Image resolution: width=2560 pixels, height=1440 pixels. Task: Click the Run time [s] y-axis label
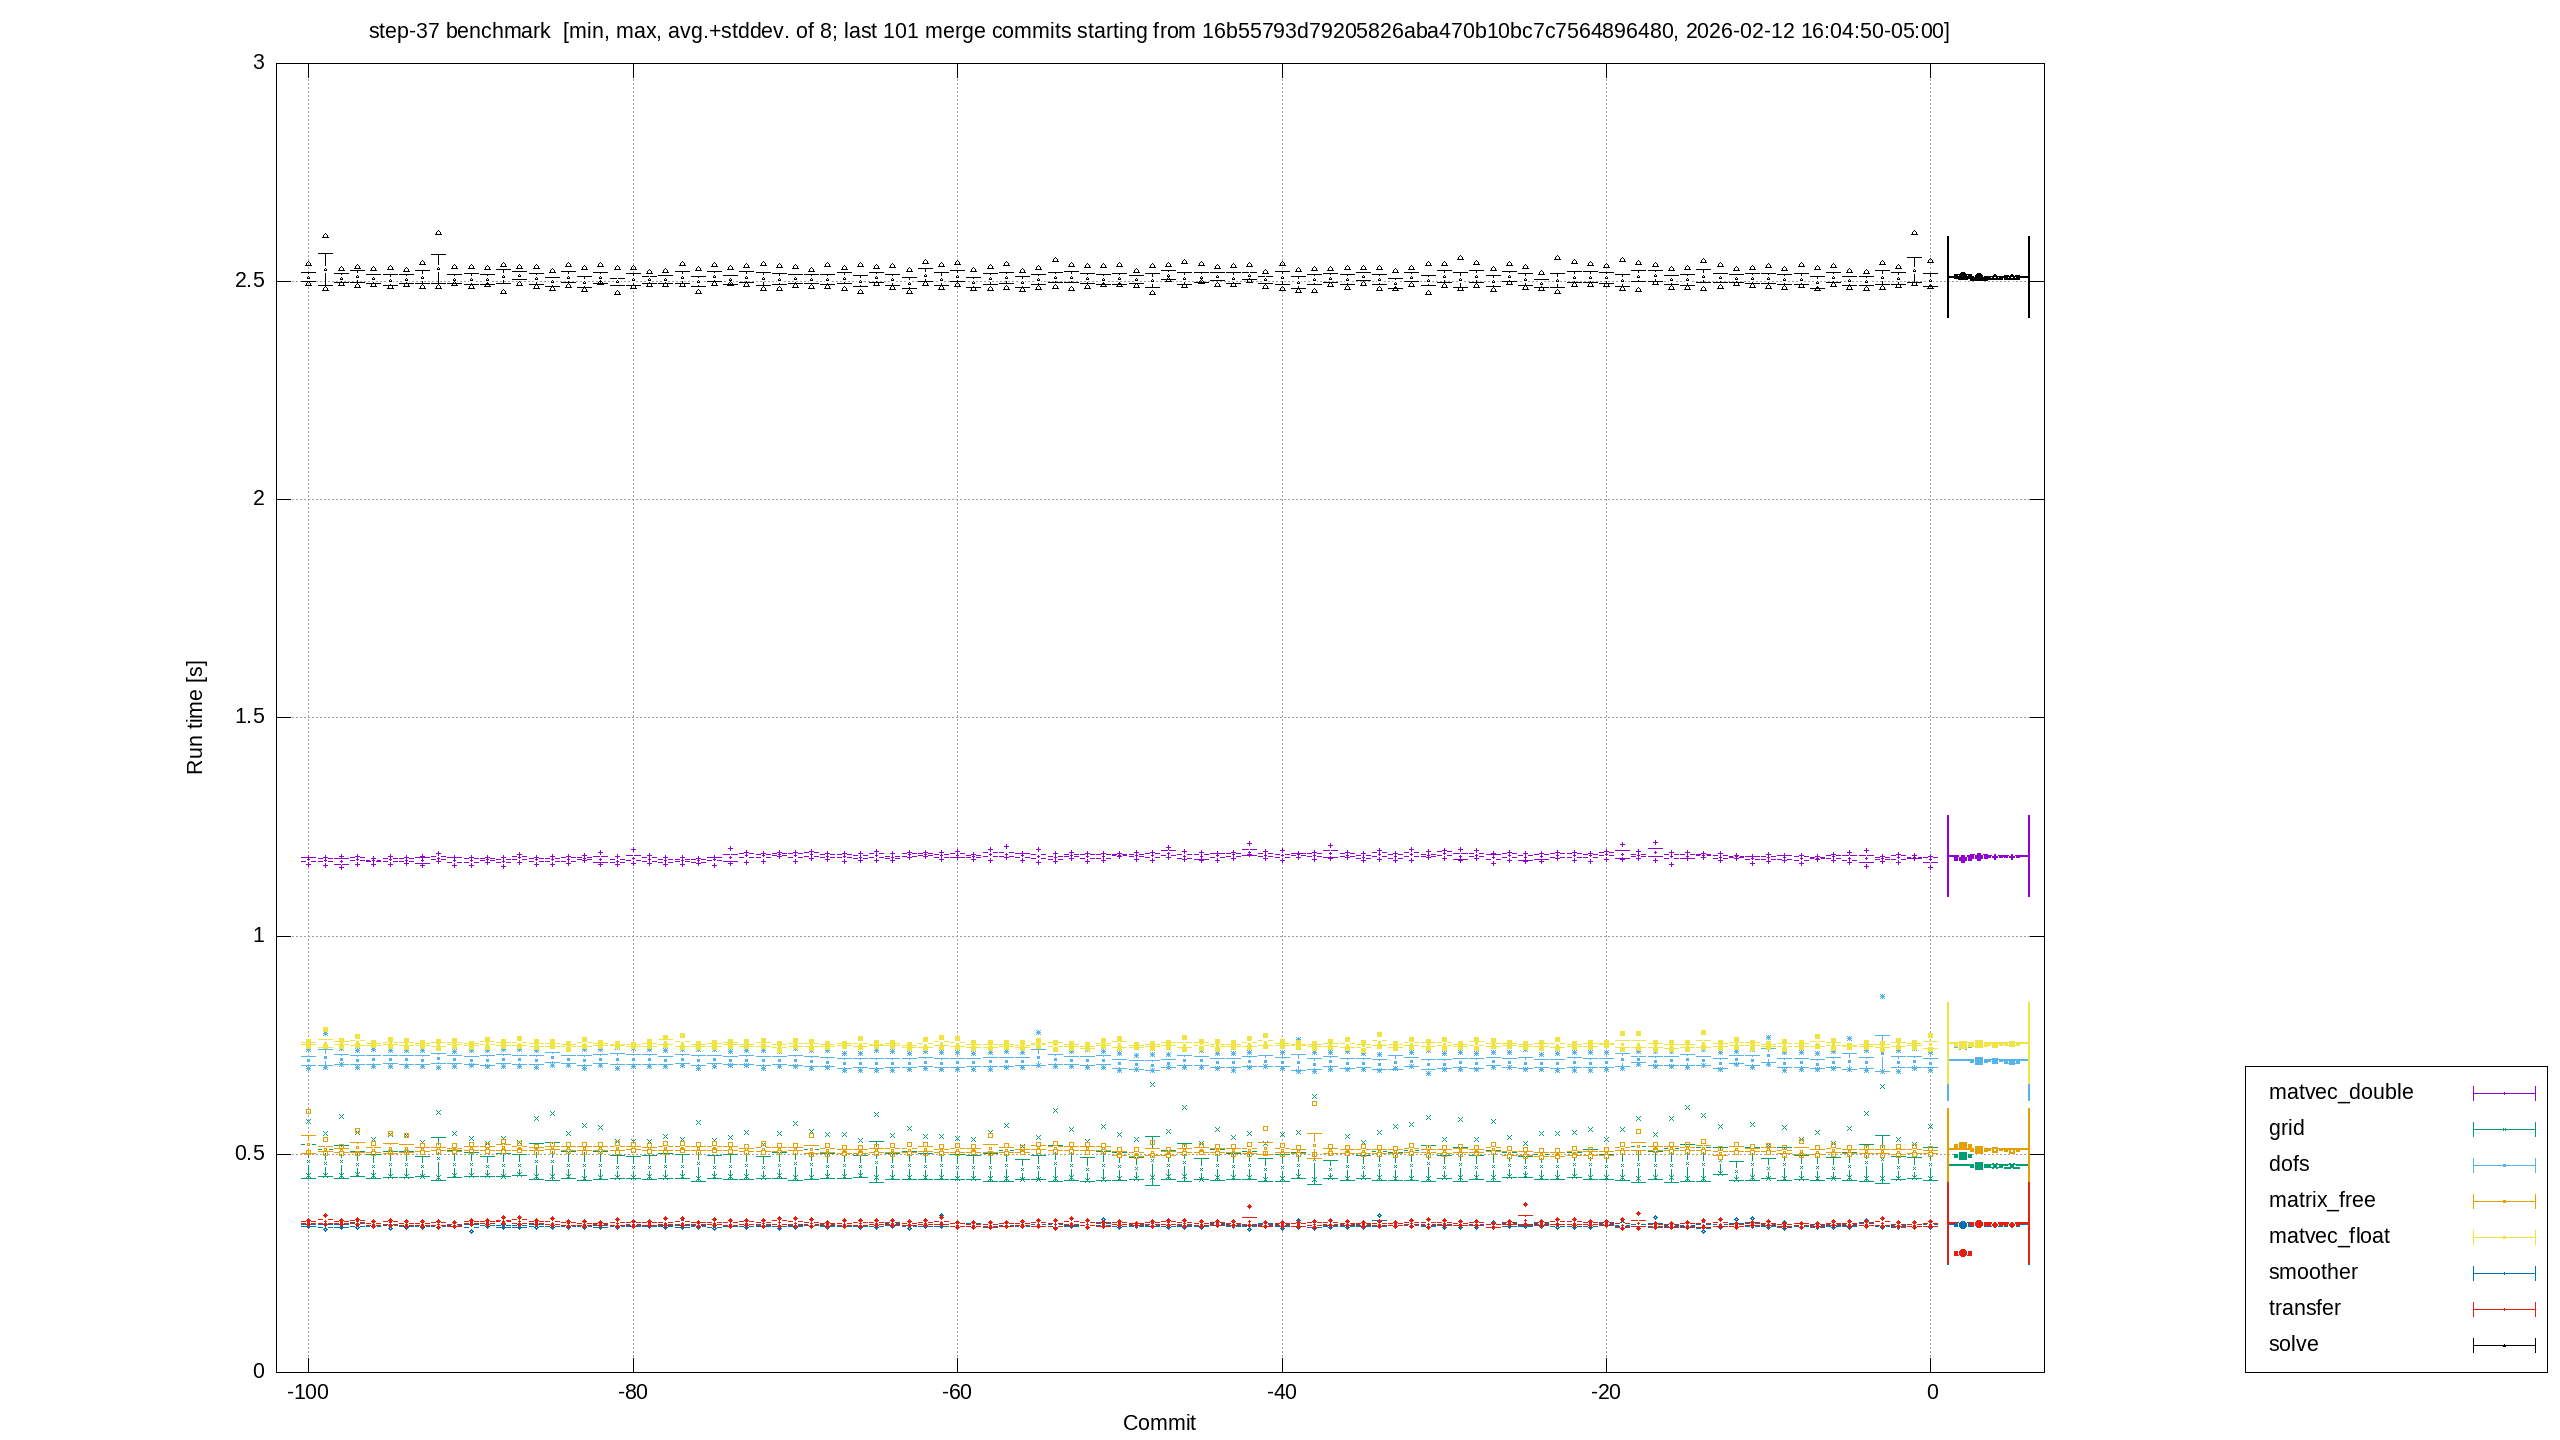point(195,717)
